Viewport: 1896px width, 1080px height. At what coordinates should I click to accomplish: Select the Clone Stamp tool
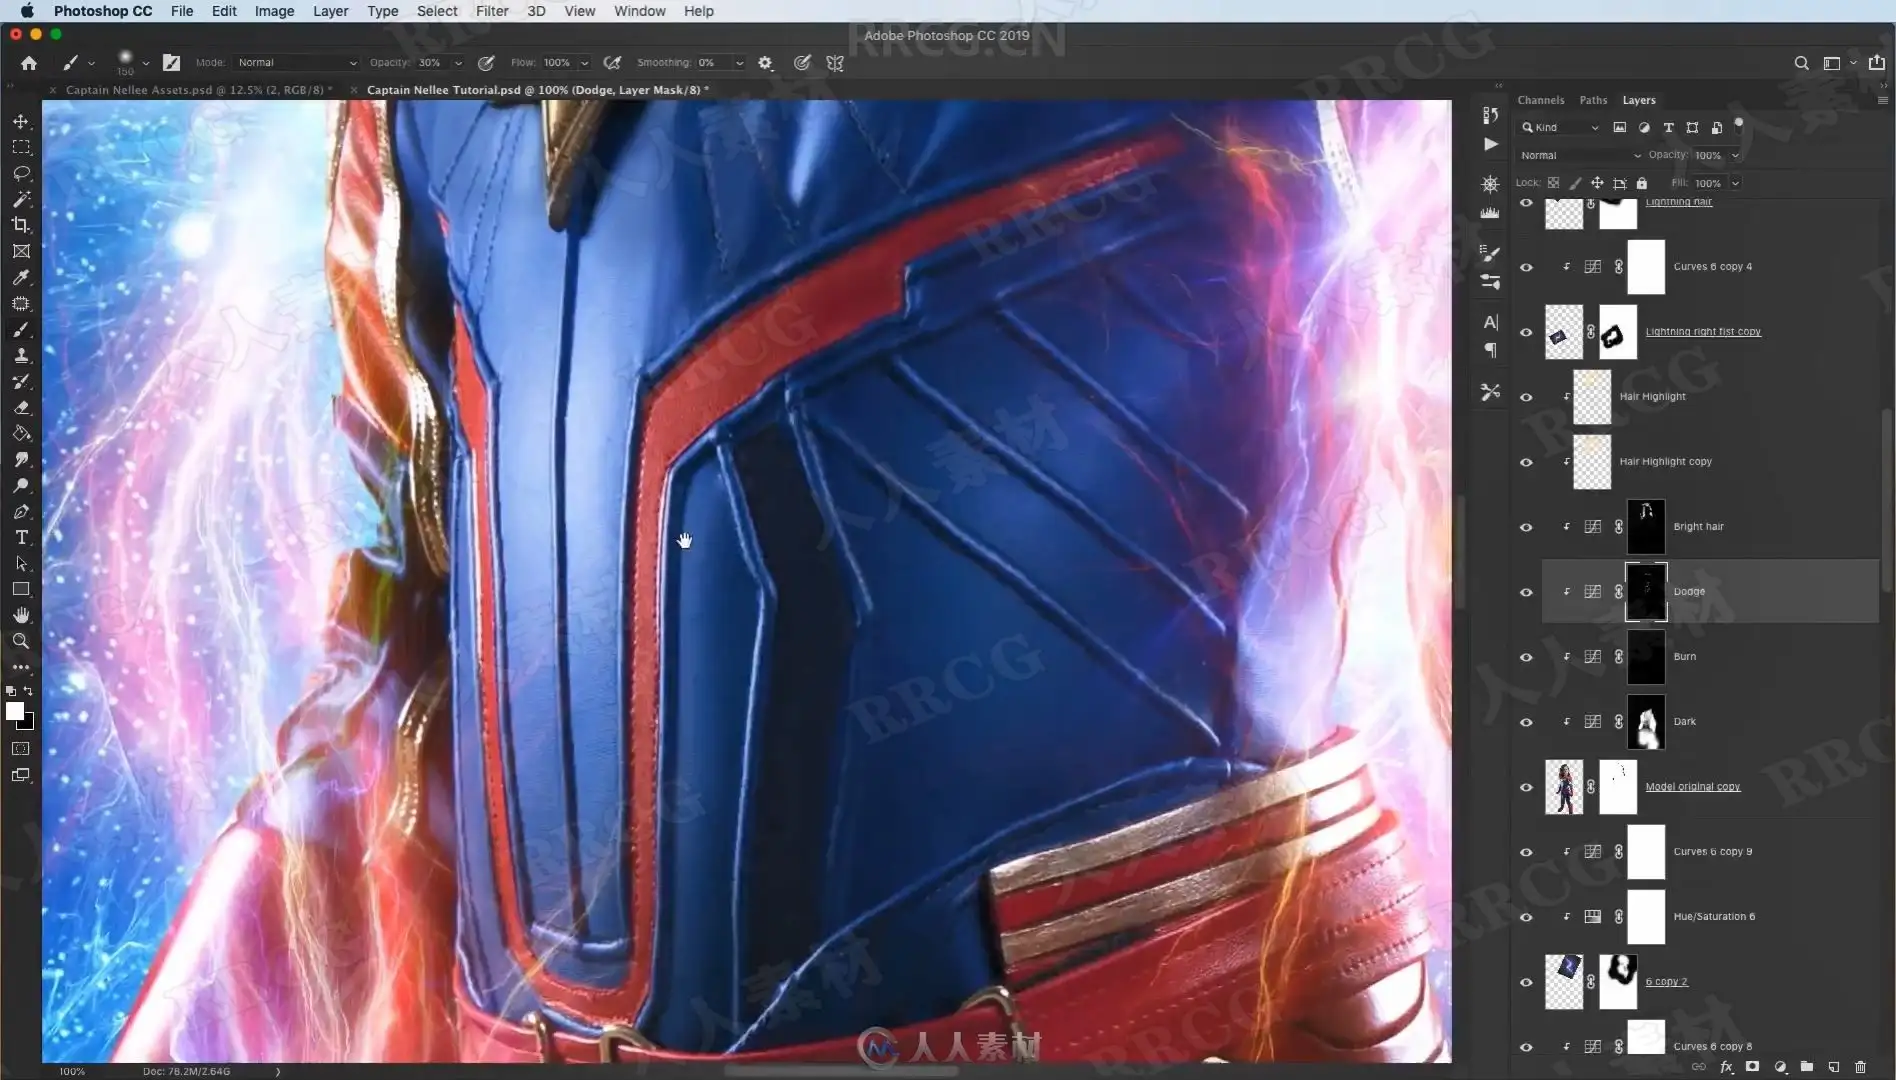point(21,356)
